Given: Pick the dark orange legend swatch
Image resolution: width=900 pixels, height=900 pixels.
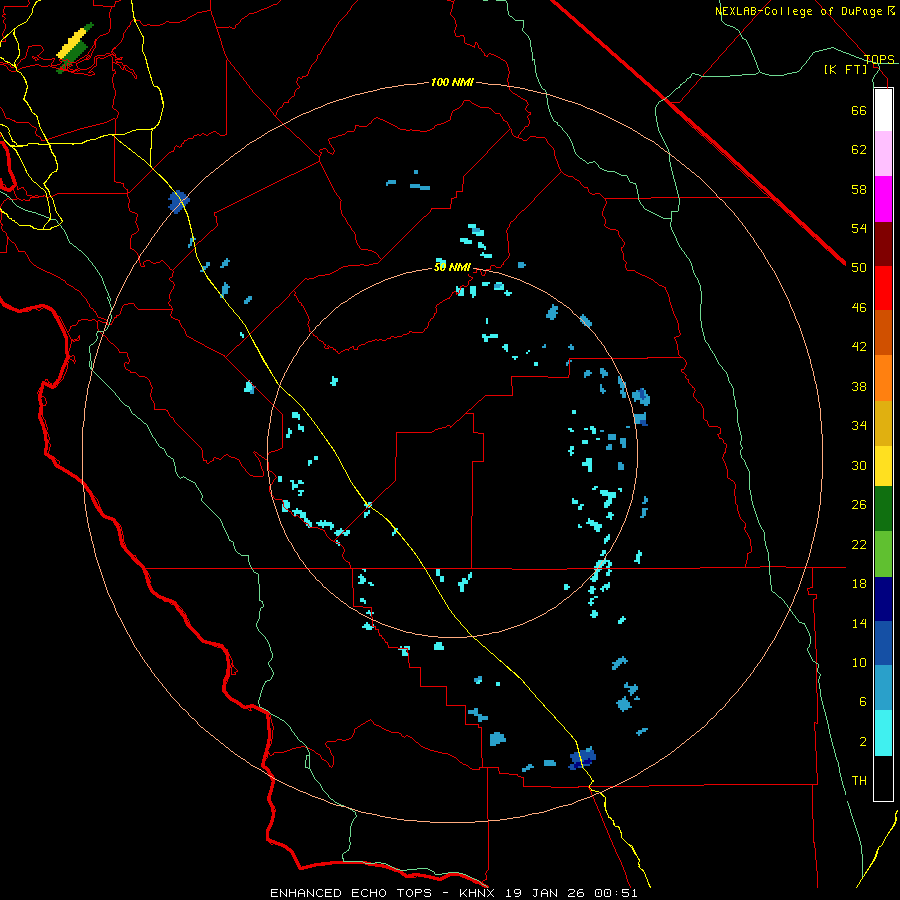Looking at the screenshot, I should tap(883, 332).
